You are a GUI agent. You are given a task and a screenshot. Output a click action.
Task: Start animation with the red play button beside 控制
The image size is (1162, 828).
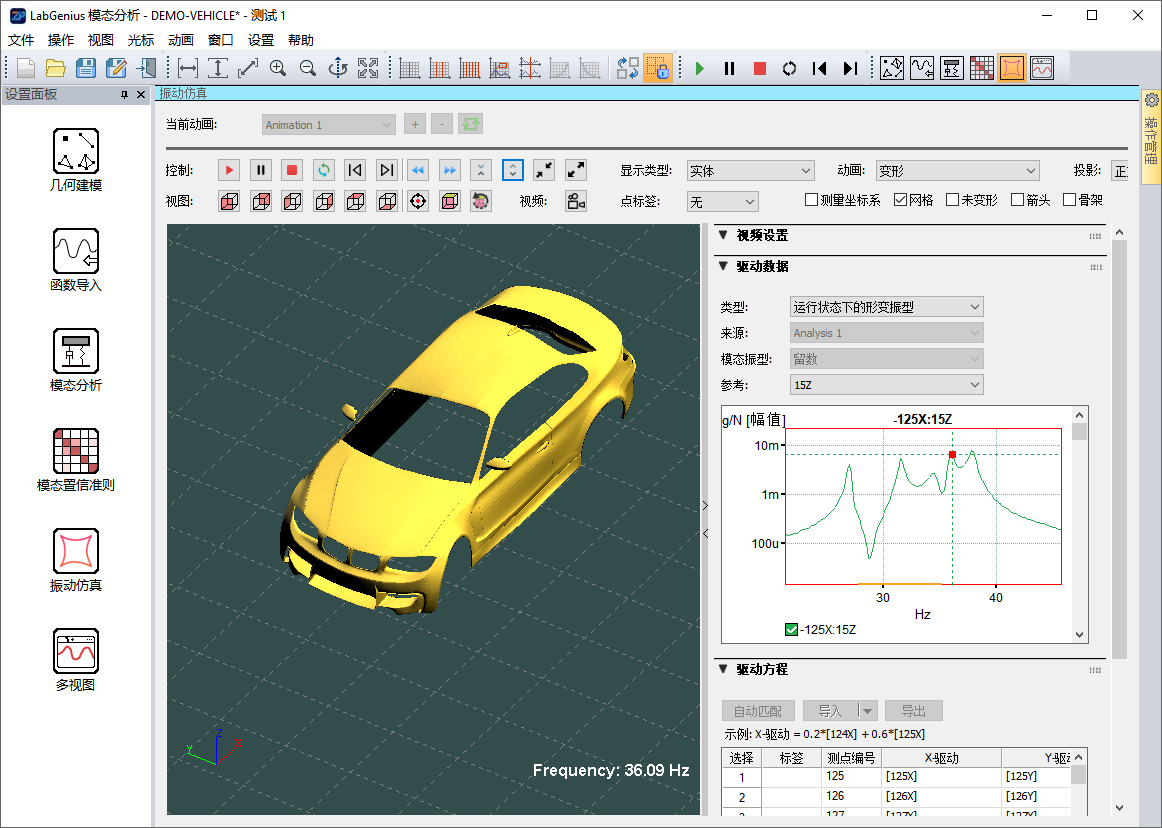pyautogui.click(x=229, y=170)
